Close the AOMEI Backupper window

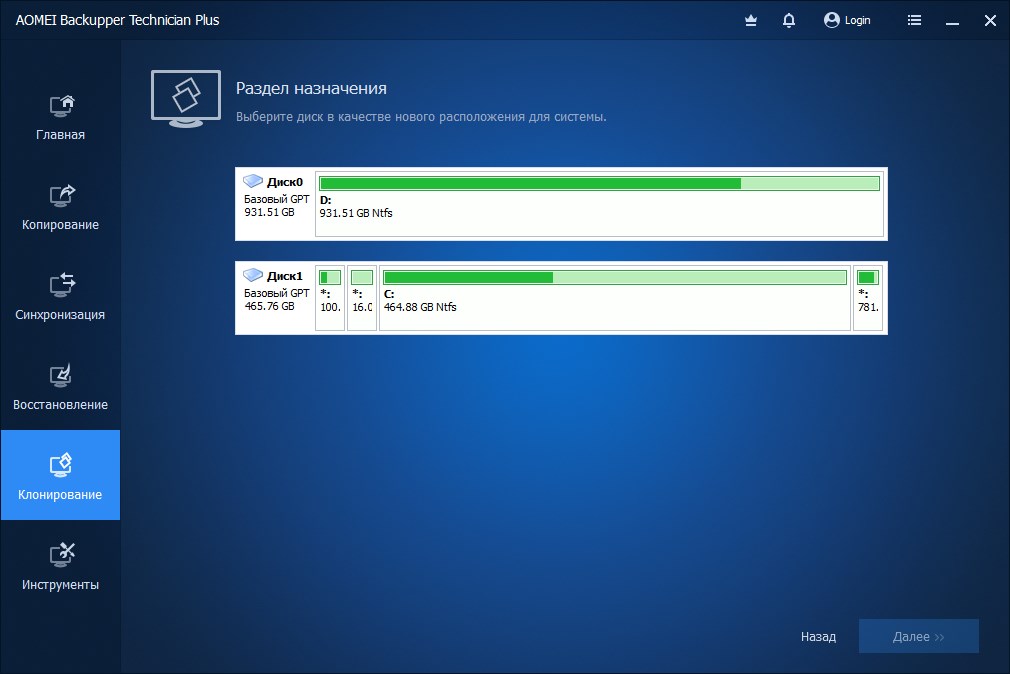[x=991, y=21]
